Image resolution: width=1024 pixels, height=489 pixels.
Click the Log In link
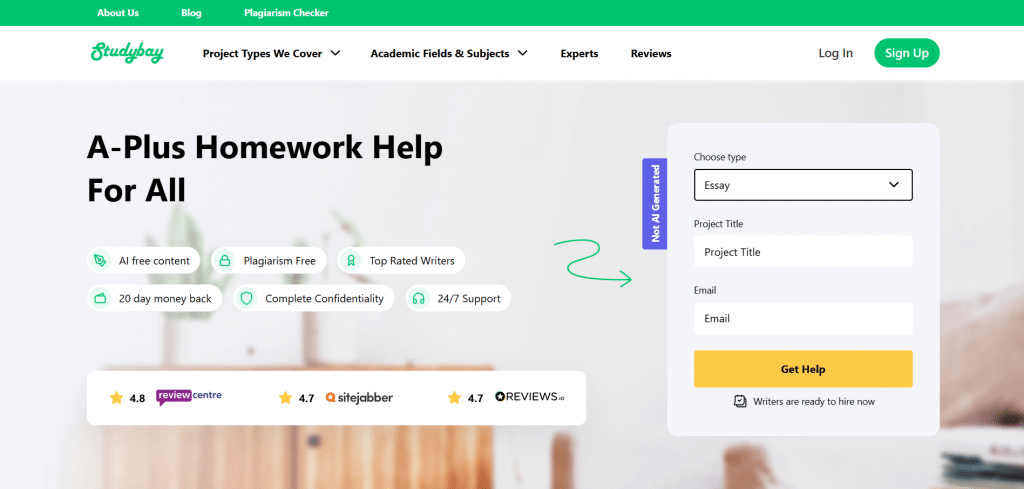coord(835,53)
